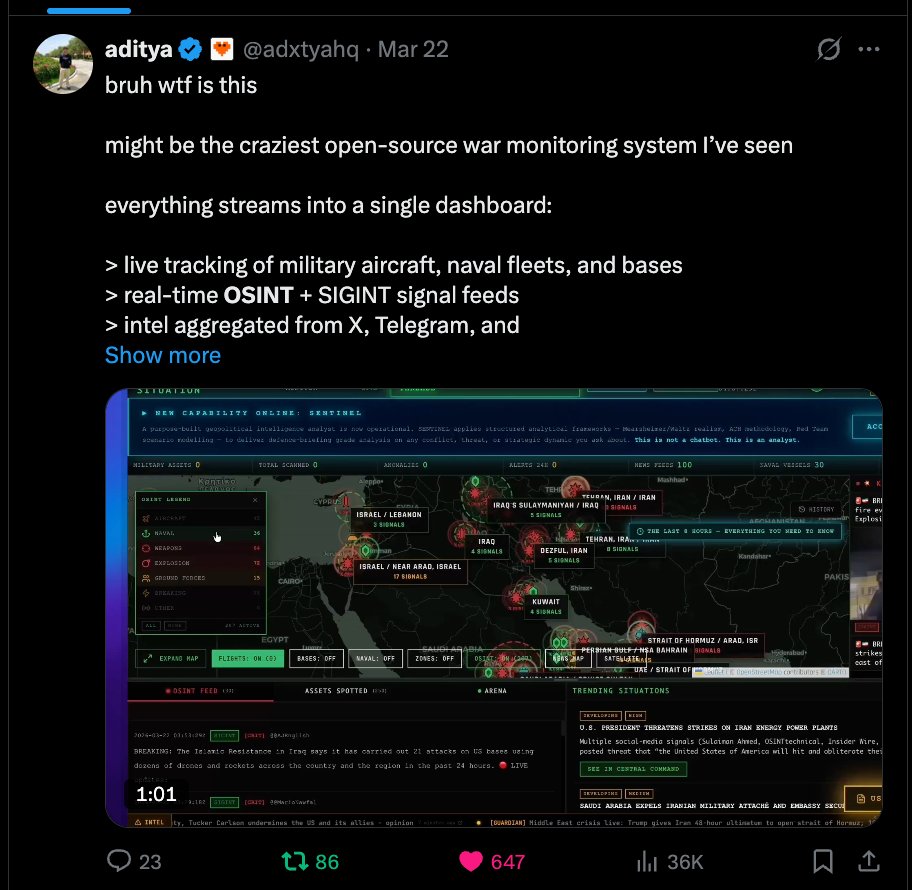
Task: Open the @adxtyahq handle link
Action: [x=301, y=49]
